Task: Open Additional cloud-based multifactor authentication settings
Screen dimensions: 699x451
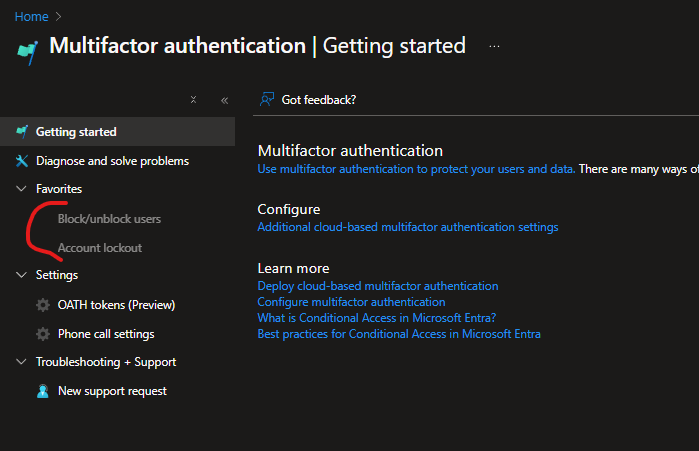Action: (x=408, y=227)
